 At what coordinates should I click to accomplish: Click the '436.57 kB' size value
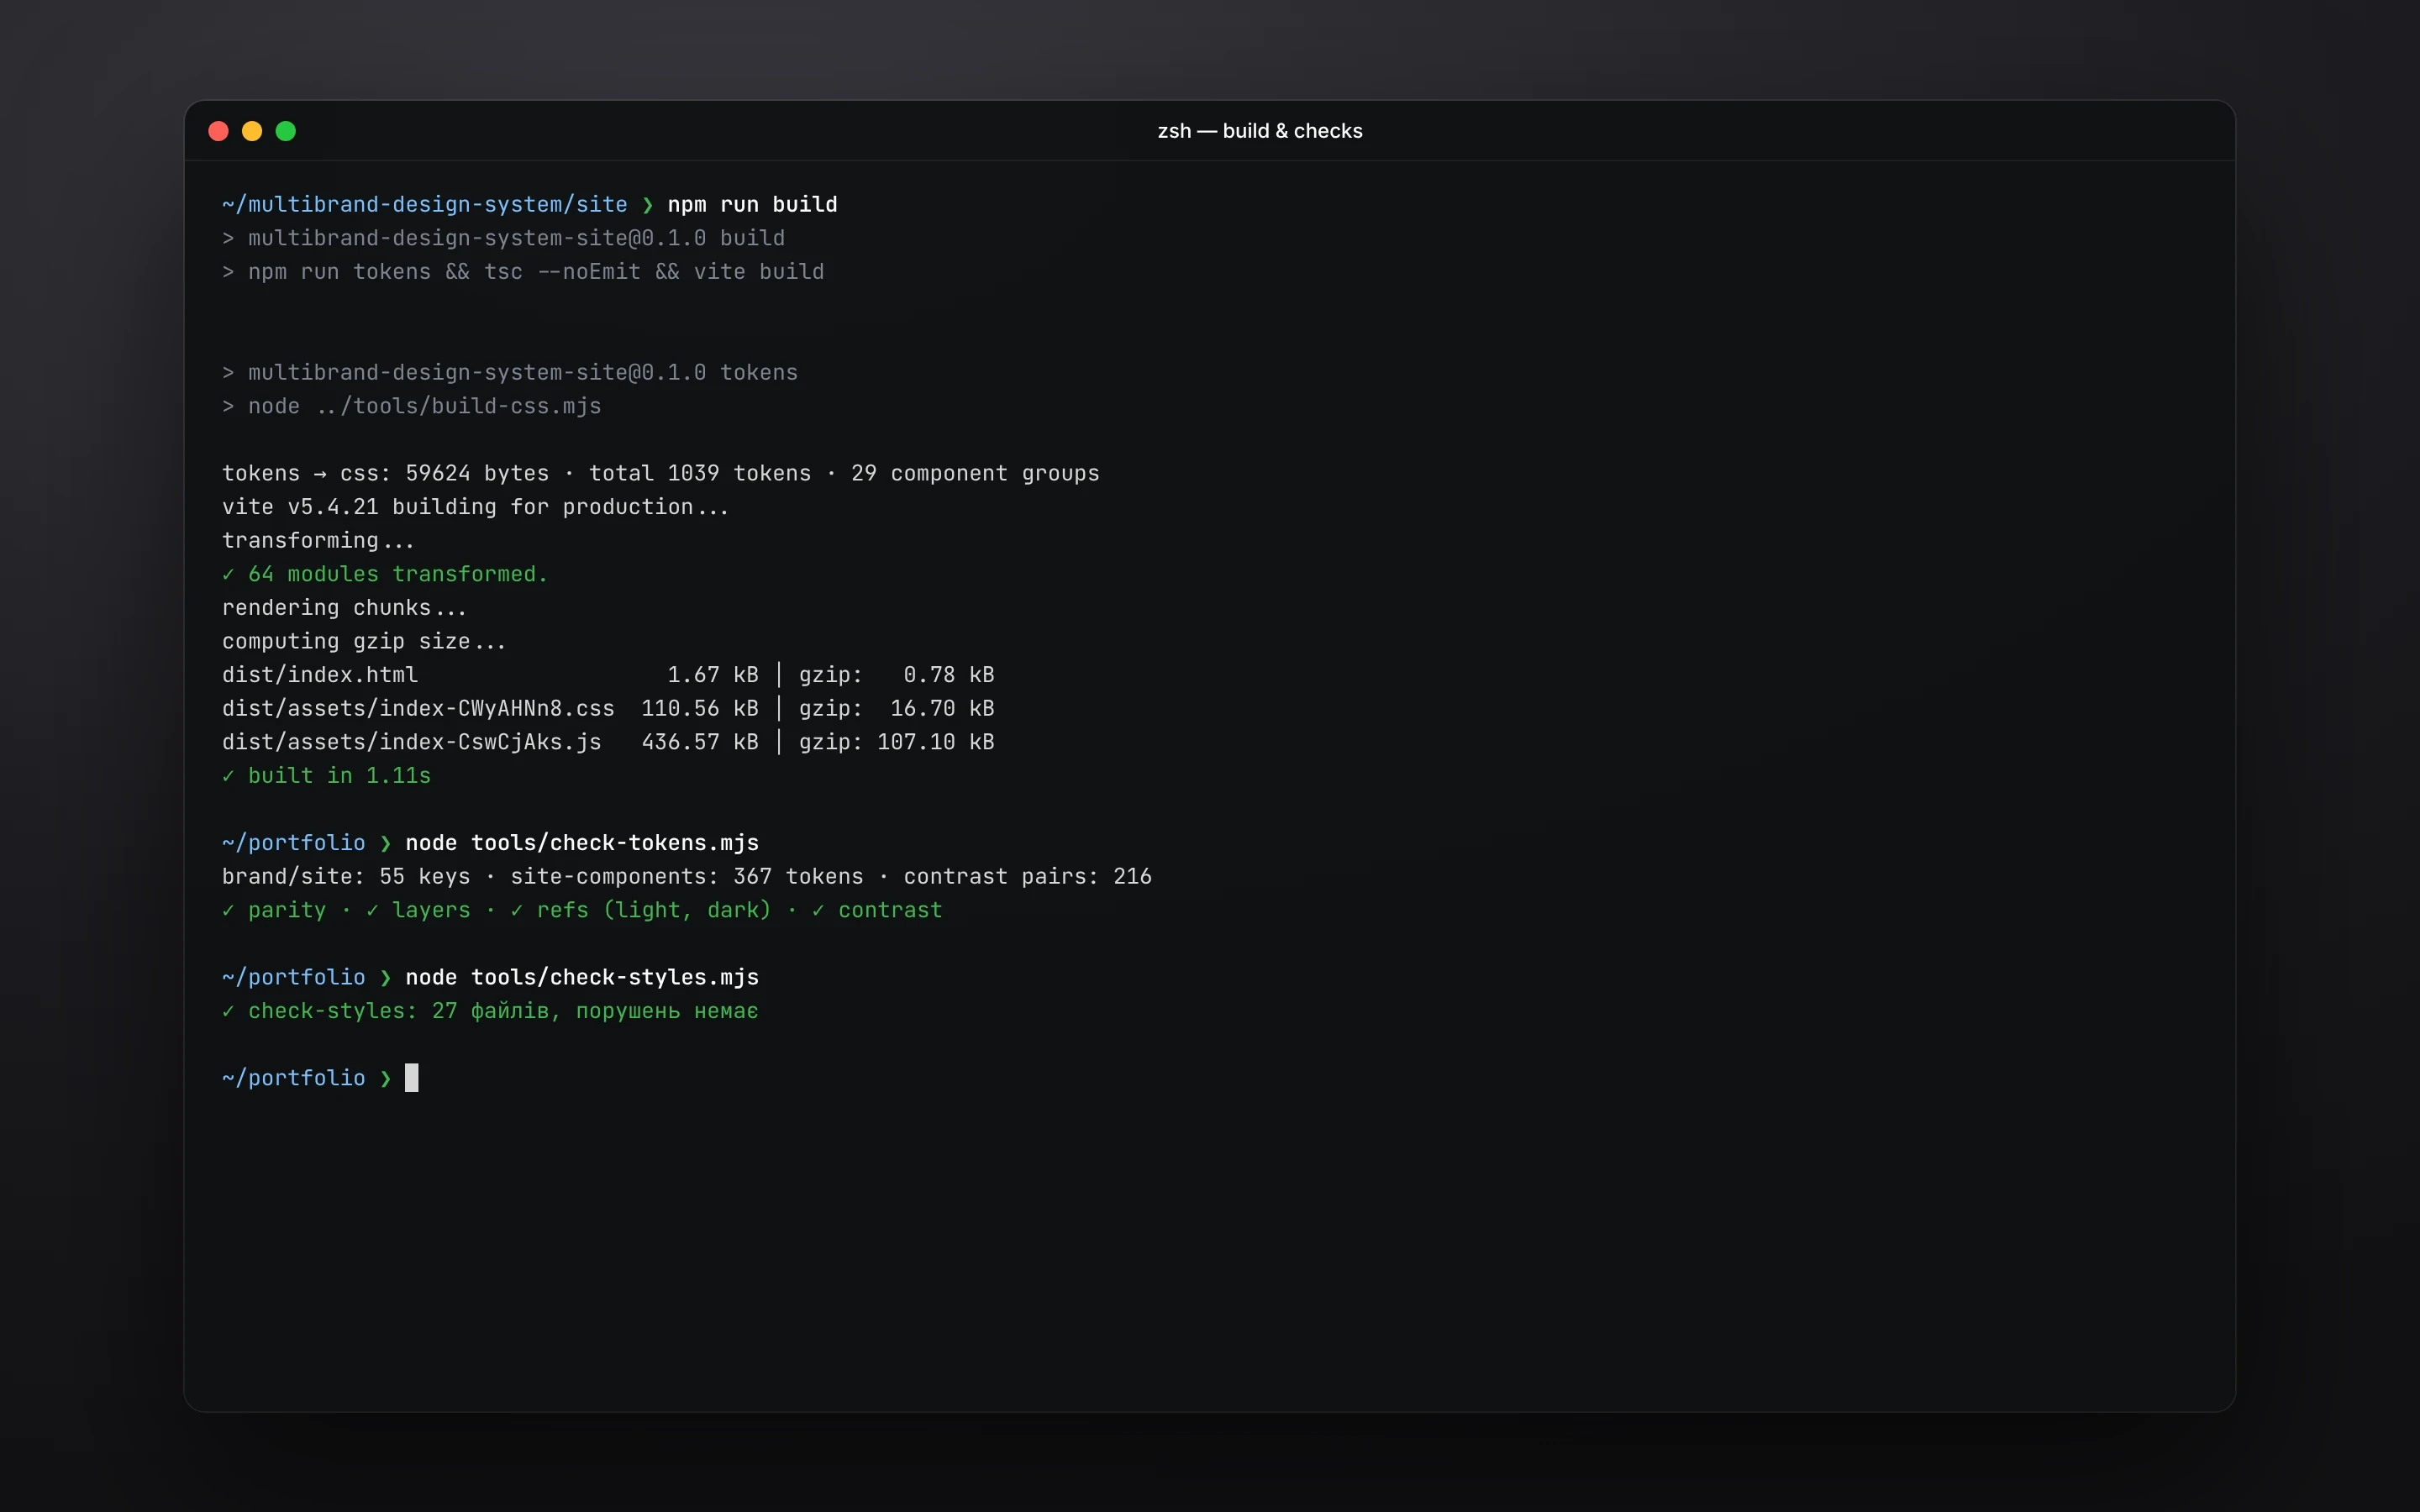(700, 742)
